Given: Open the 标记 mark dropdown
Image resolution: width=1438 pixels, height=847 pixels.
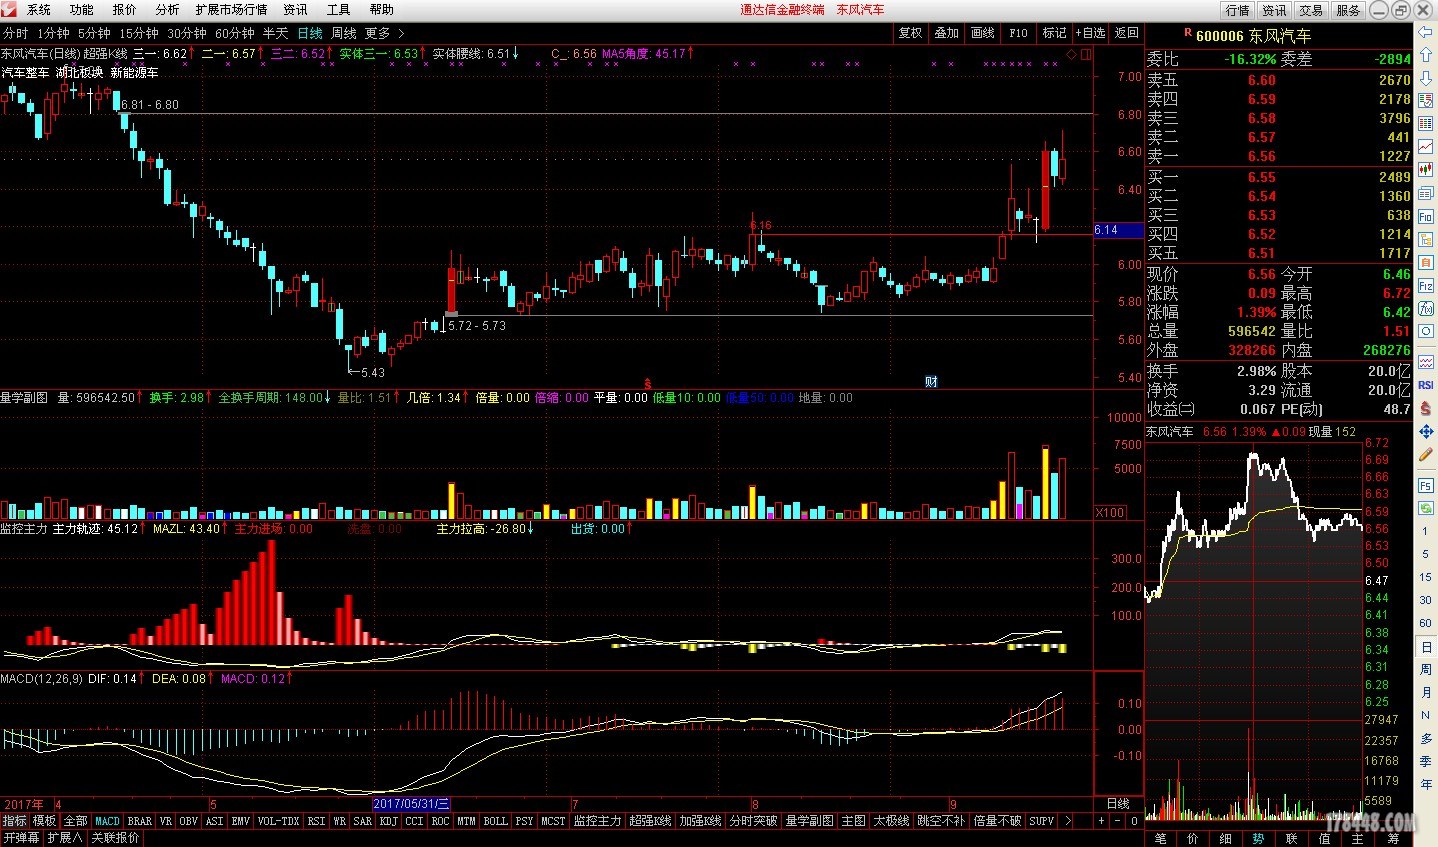Looking at the screenshot, I should coord(1054,33).
